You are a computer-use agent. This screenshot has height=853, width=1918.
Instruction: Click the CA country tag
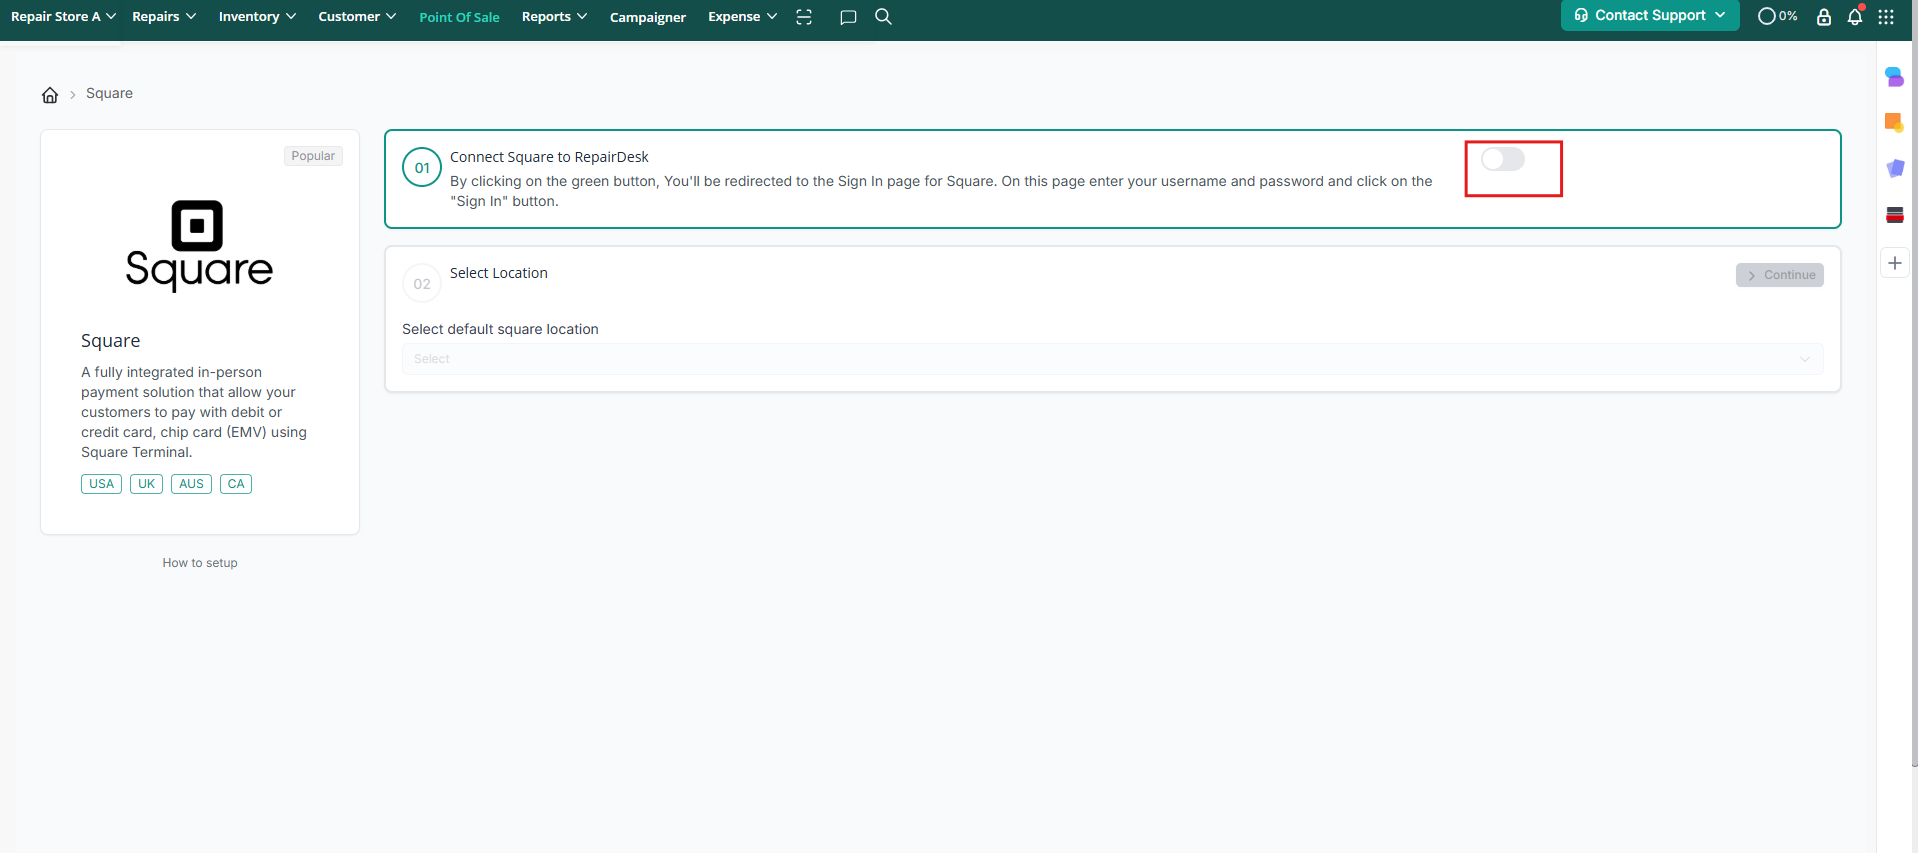[x=236, y=484]
